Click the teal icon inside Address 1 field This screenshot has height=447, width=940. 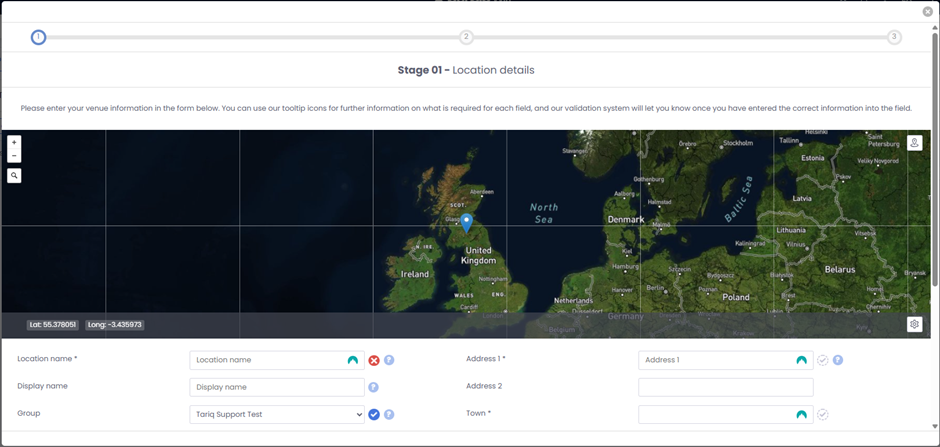point(802,360)
